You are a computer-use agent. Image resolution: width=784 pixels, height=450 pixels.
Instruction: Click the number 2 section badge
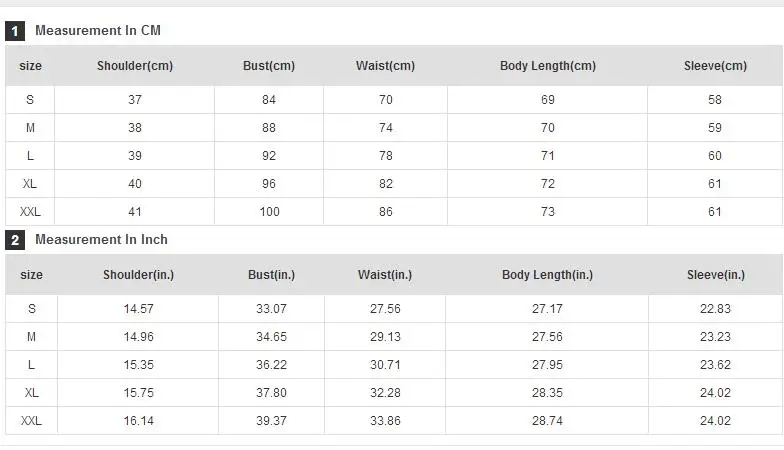click(14, 240)
